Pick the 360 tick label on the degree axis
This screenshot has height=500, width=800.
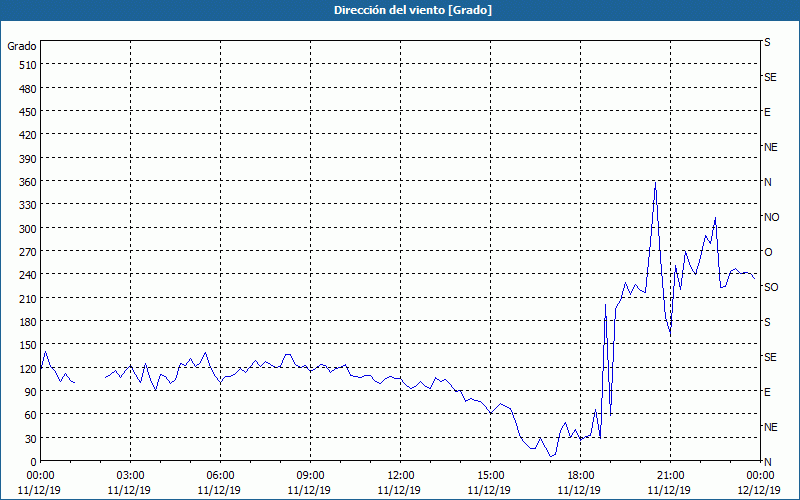[28, 182]
